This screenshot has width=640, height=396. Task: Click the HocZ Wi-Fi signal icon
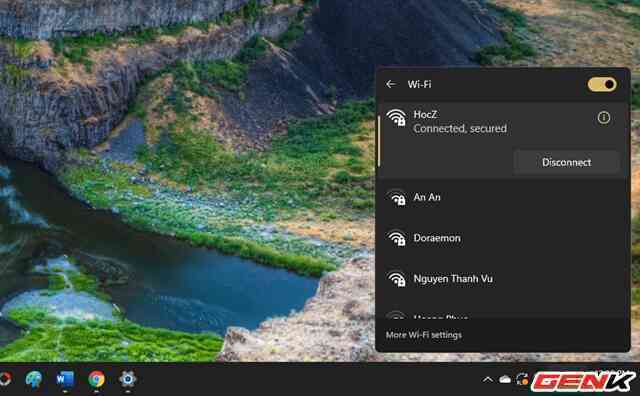pos(396,118)
